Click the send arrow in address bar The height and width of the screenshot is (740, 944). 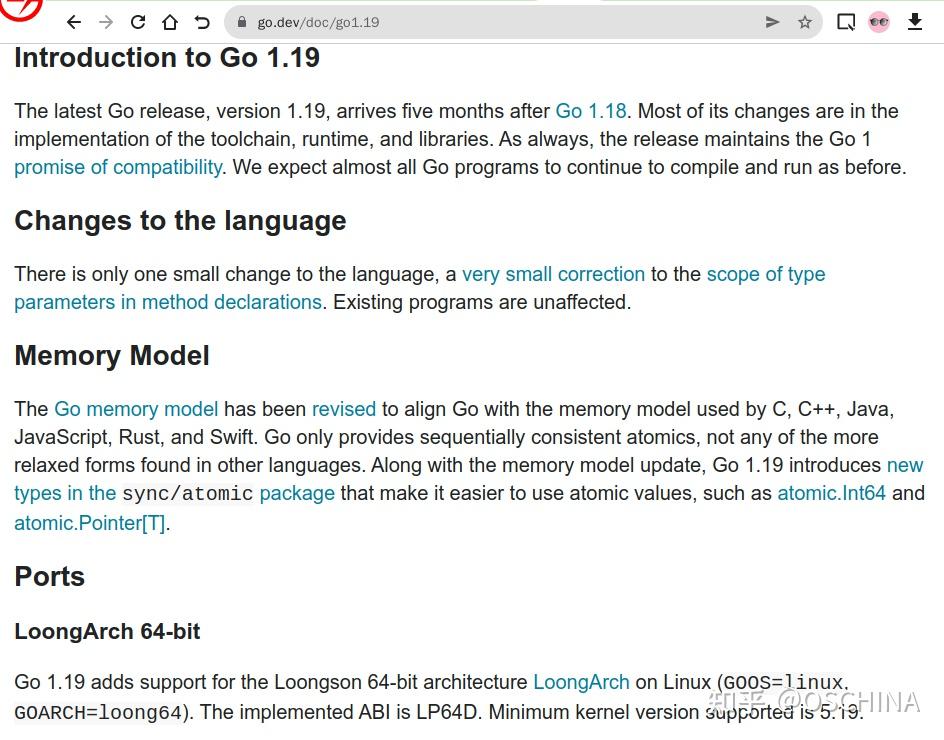click(x=772, y=22)
